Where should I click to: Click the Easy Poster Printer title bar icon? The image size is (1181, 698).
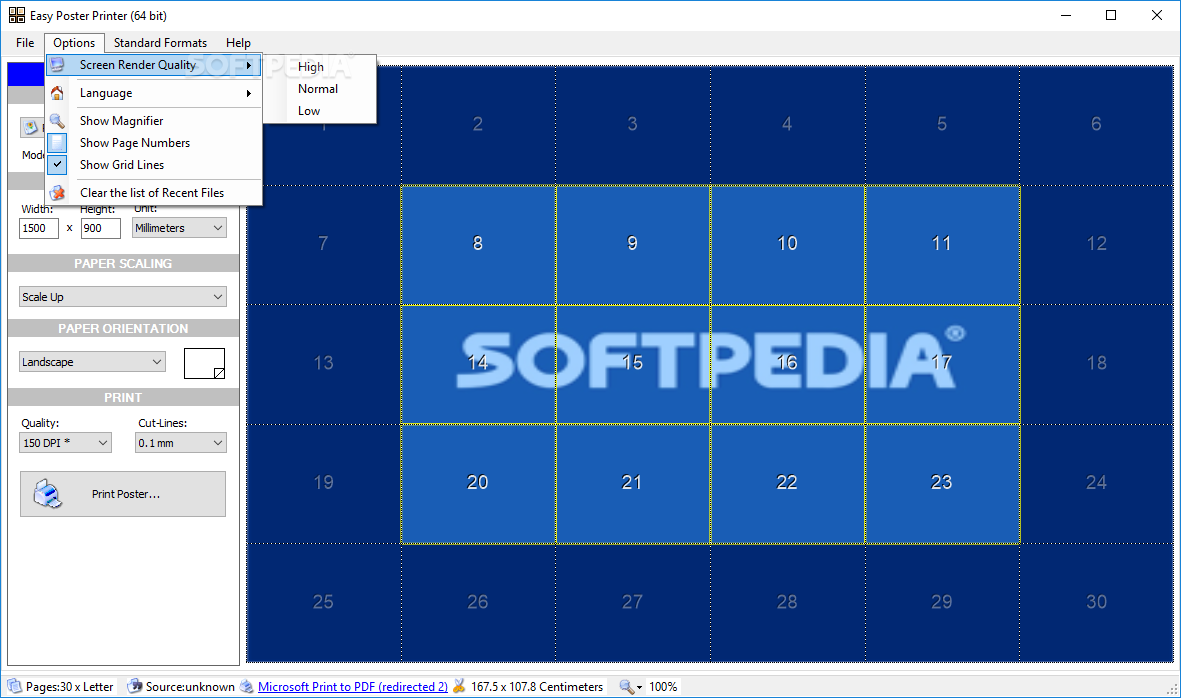17,15
